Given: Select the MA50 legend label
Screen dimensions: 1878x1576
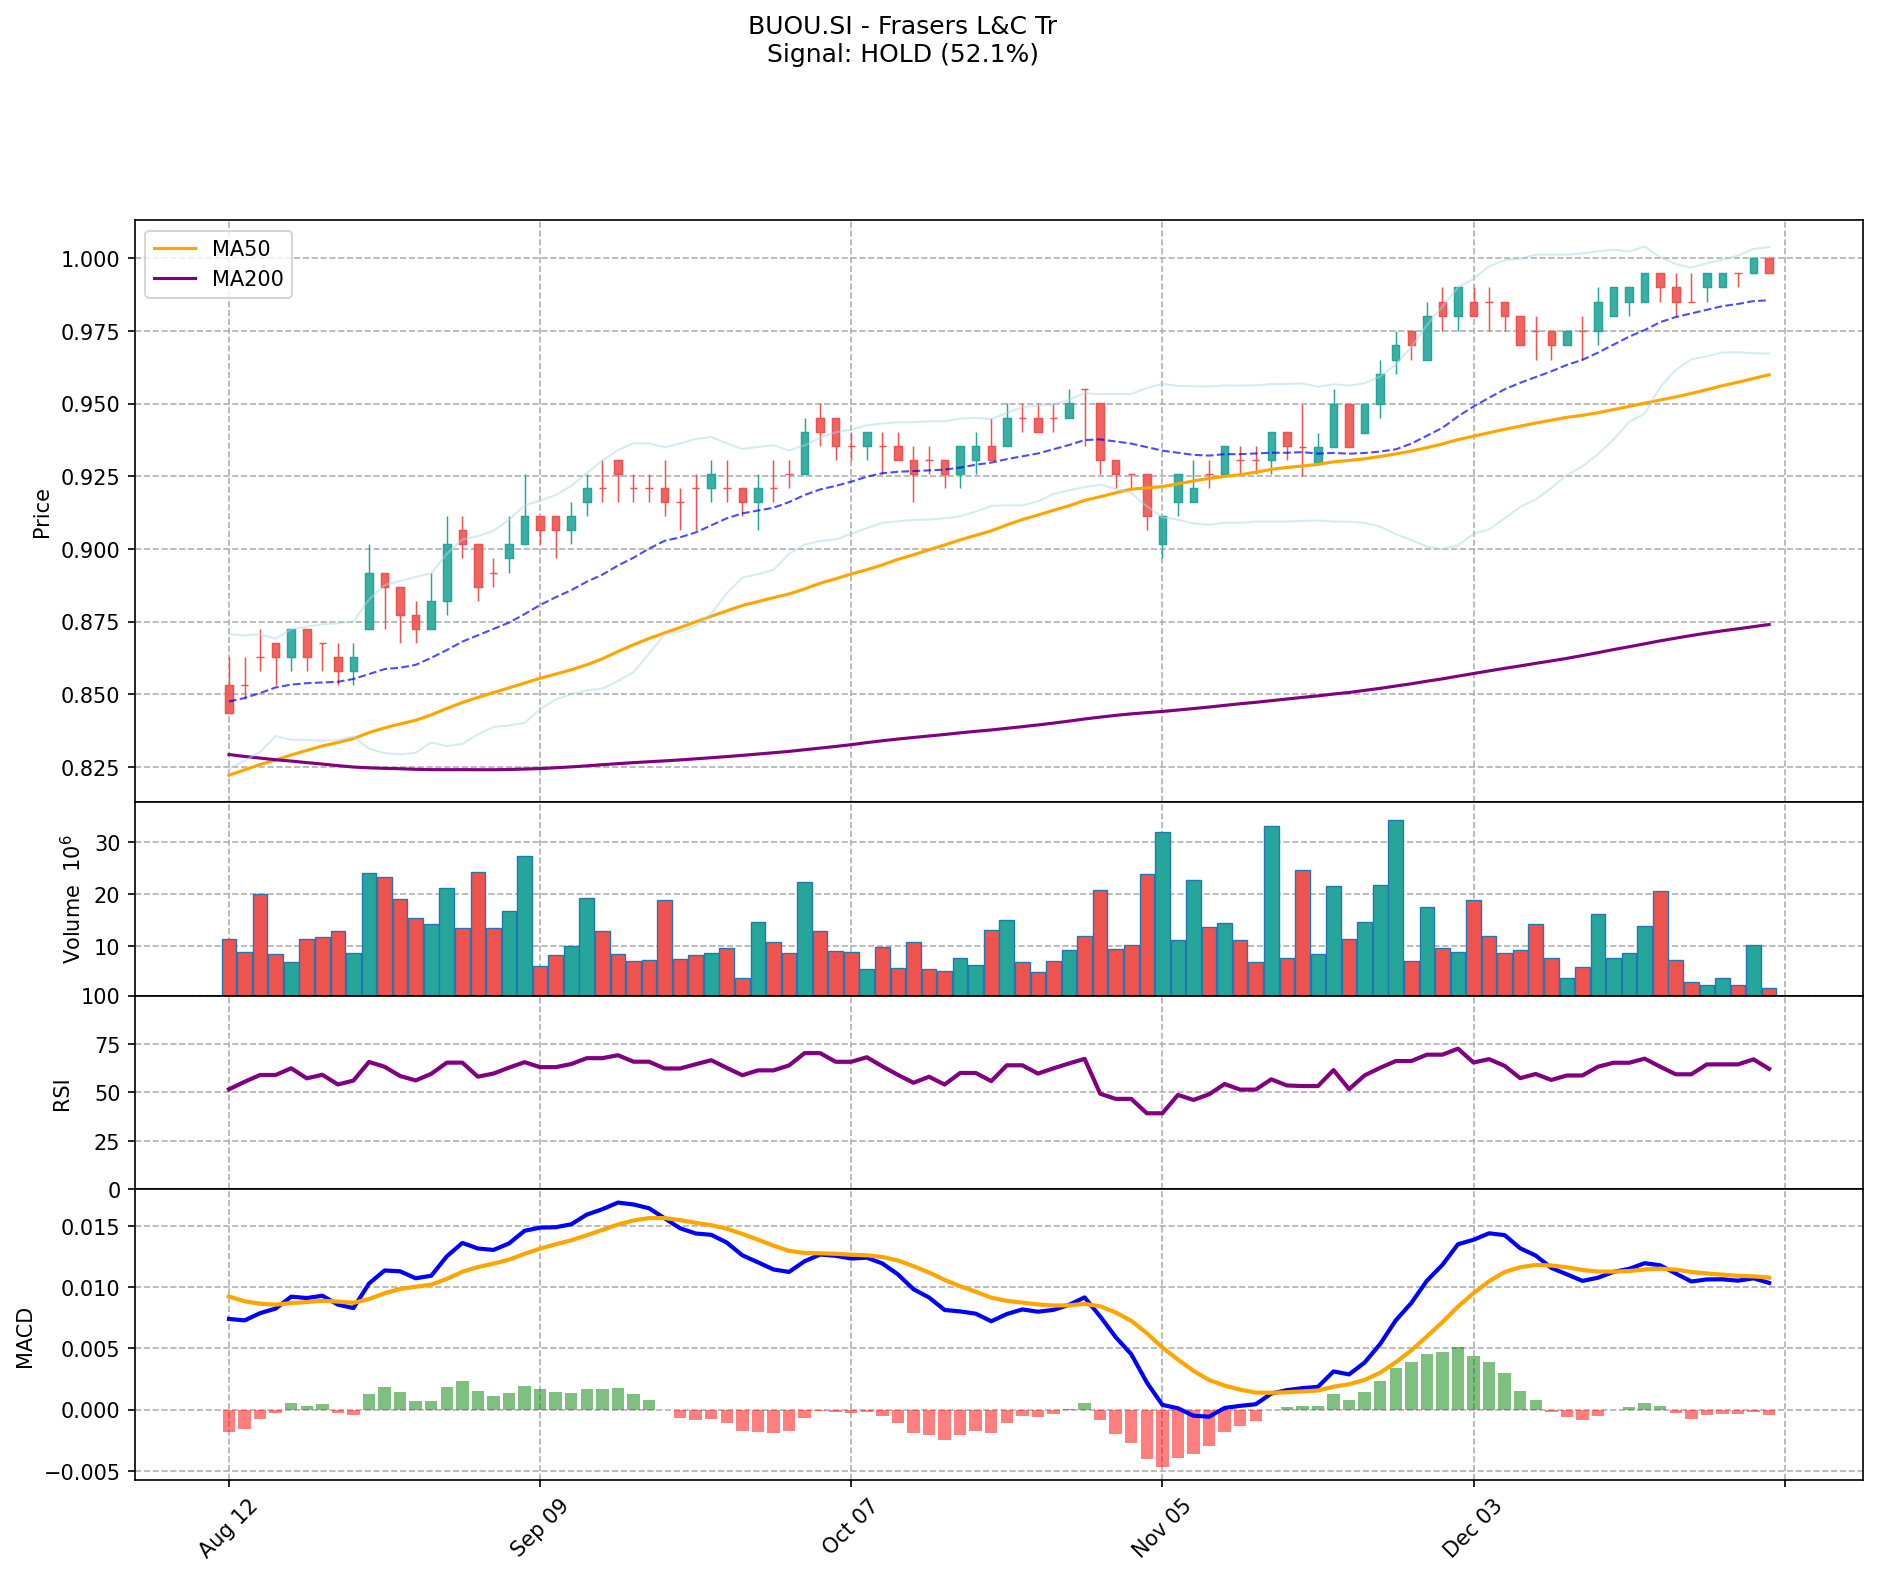Looking at the screenshot, I should (x=240, y=246).
